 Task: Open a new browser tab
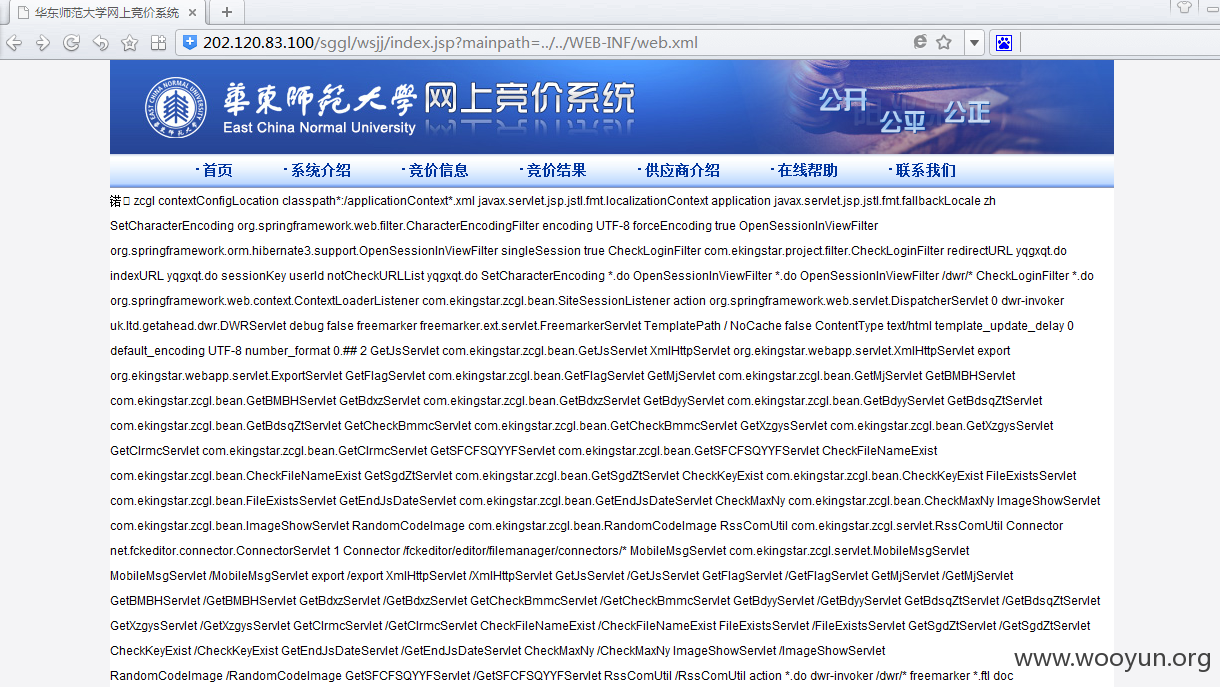point(227,12)
